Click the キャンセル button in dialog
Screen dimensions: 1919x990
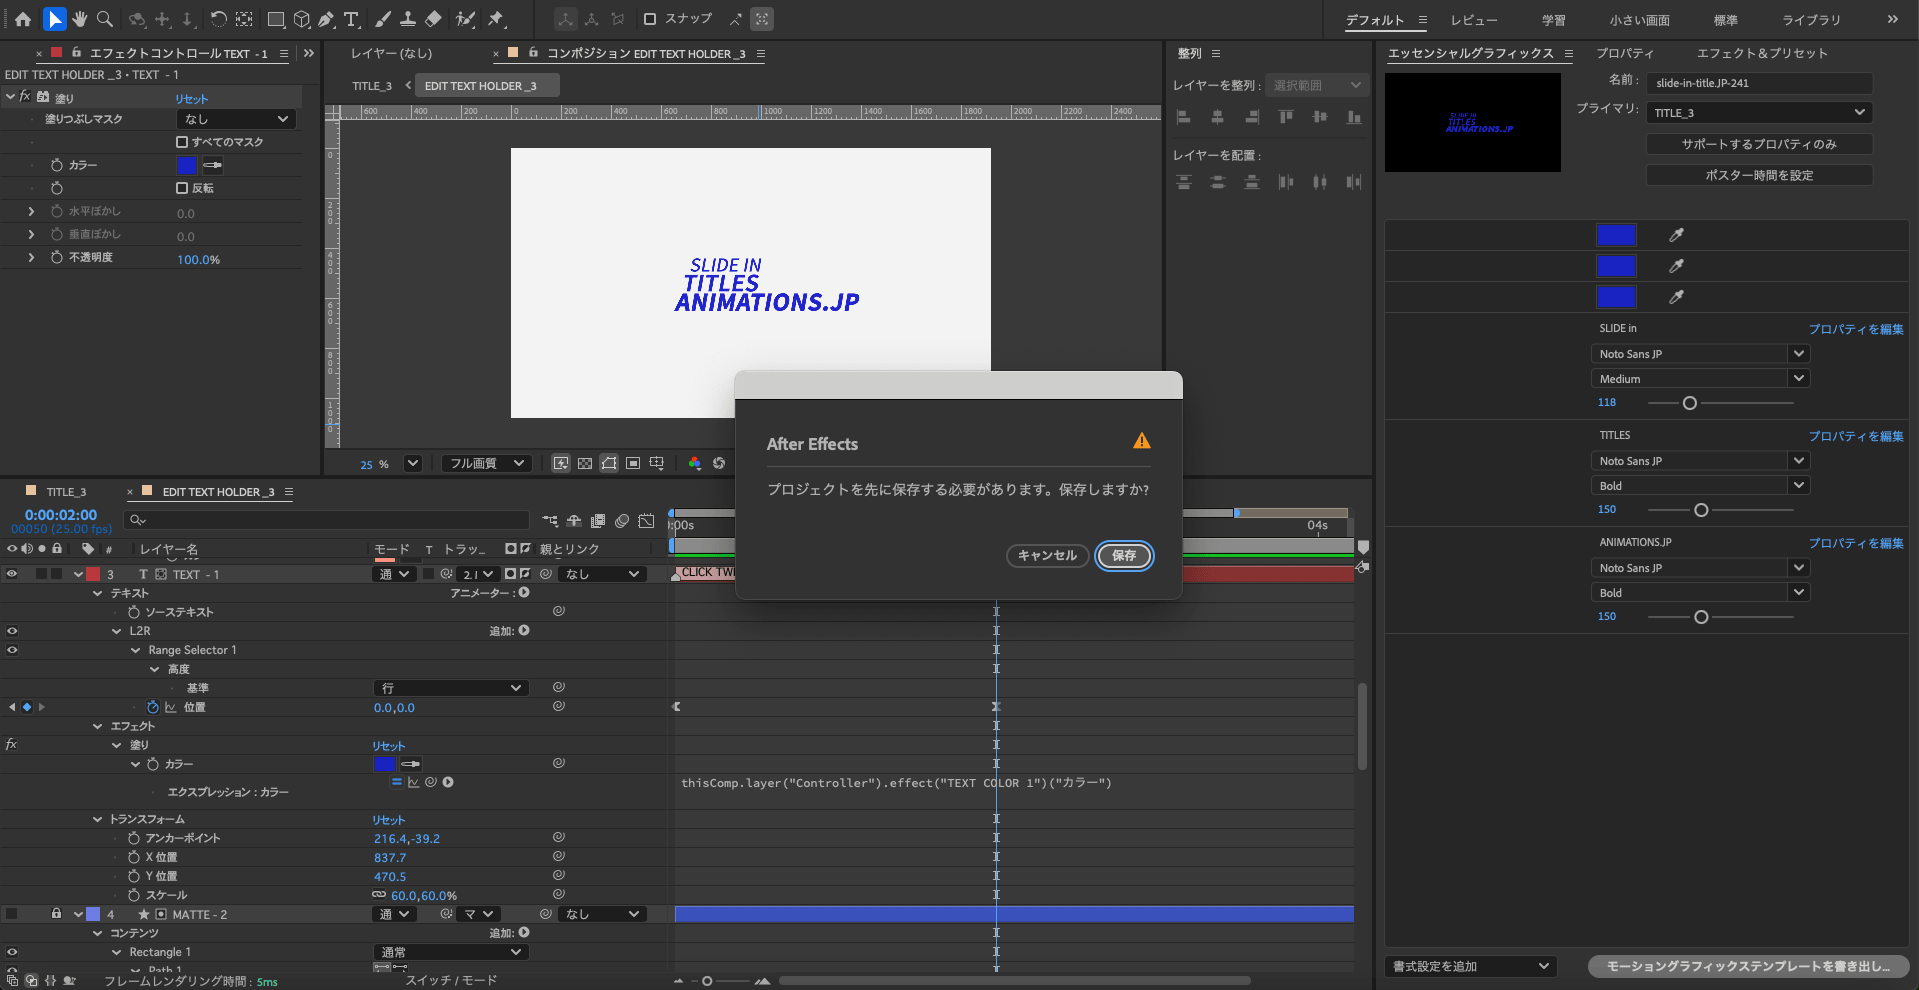click(x=1047, y=556)
